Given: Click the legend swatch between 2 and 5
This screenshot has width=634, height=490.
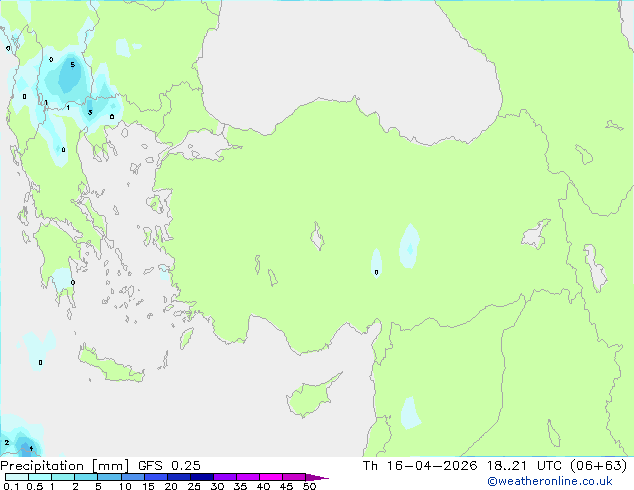Looking at the screenshot, I should coord(86,477).
